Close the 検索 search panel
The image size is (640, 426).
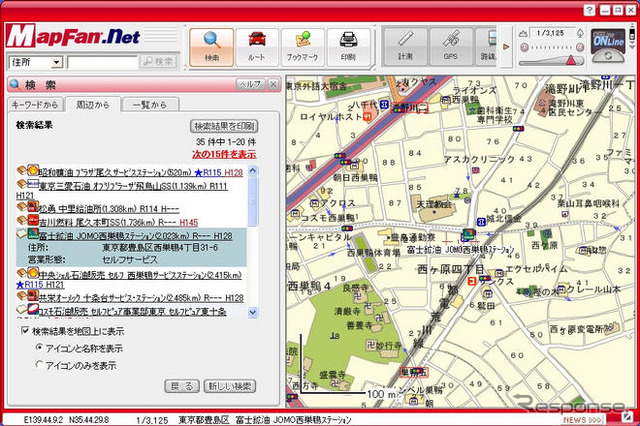pos(273,84)
